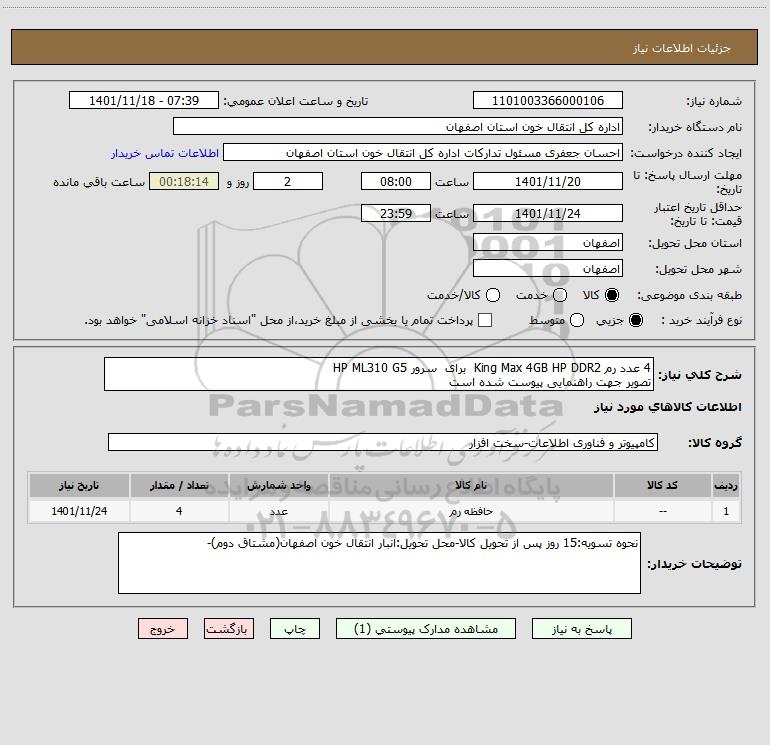This screenshot has height=745, width=770.
Task: Click the استان محل تحویل field
Action: (x=548, y=243)
